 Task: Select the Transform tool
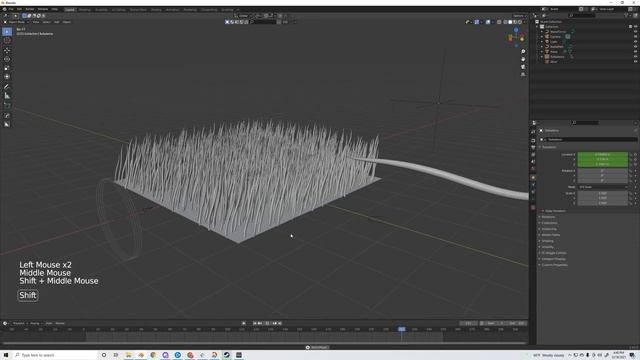(x=7, y=76)
